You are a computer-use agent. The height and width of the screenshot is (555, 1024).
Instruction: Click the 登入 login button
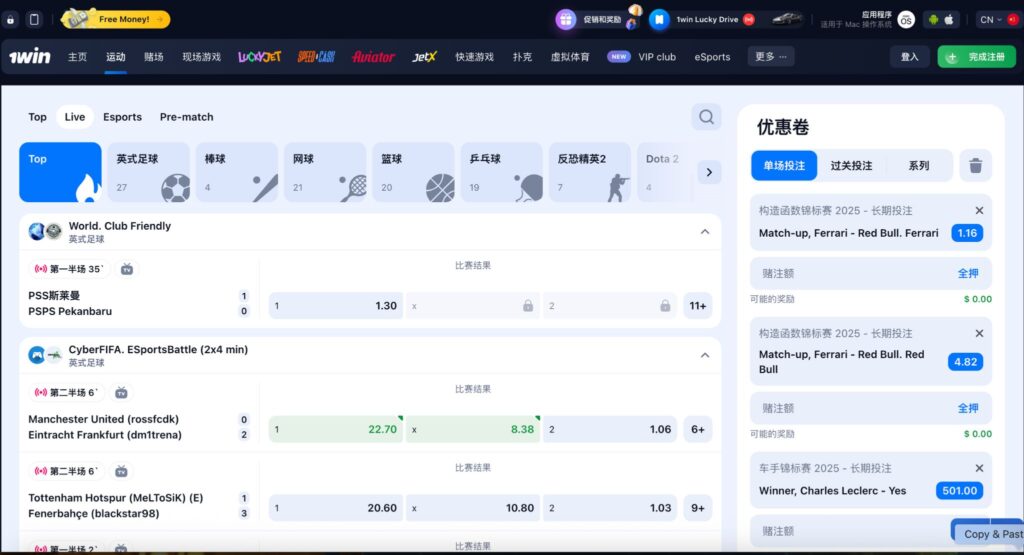(x=909, y=57)
